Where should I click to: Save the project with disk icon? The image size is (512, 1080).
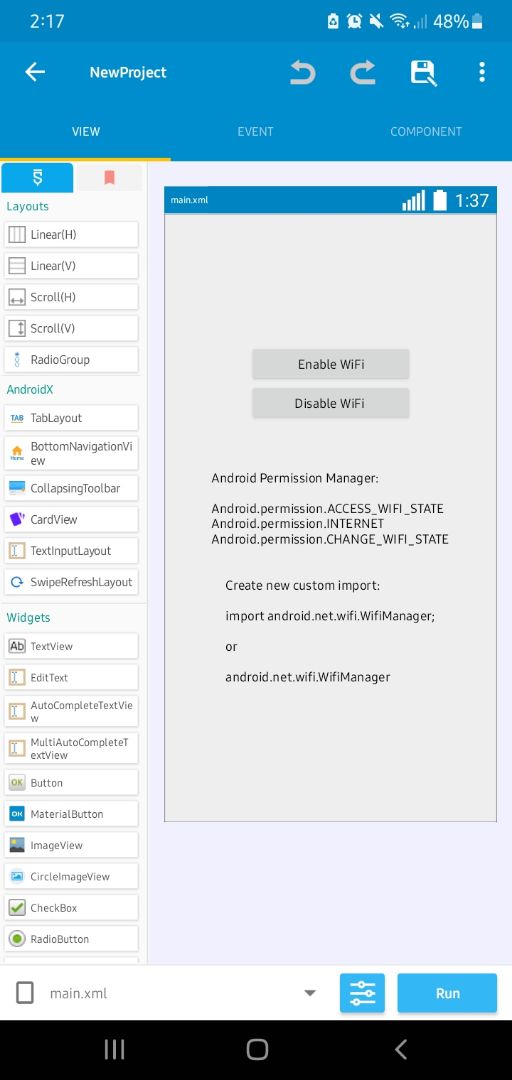(423, 72)
